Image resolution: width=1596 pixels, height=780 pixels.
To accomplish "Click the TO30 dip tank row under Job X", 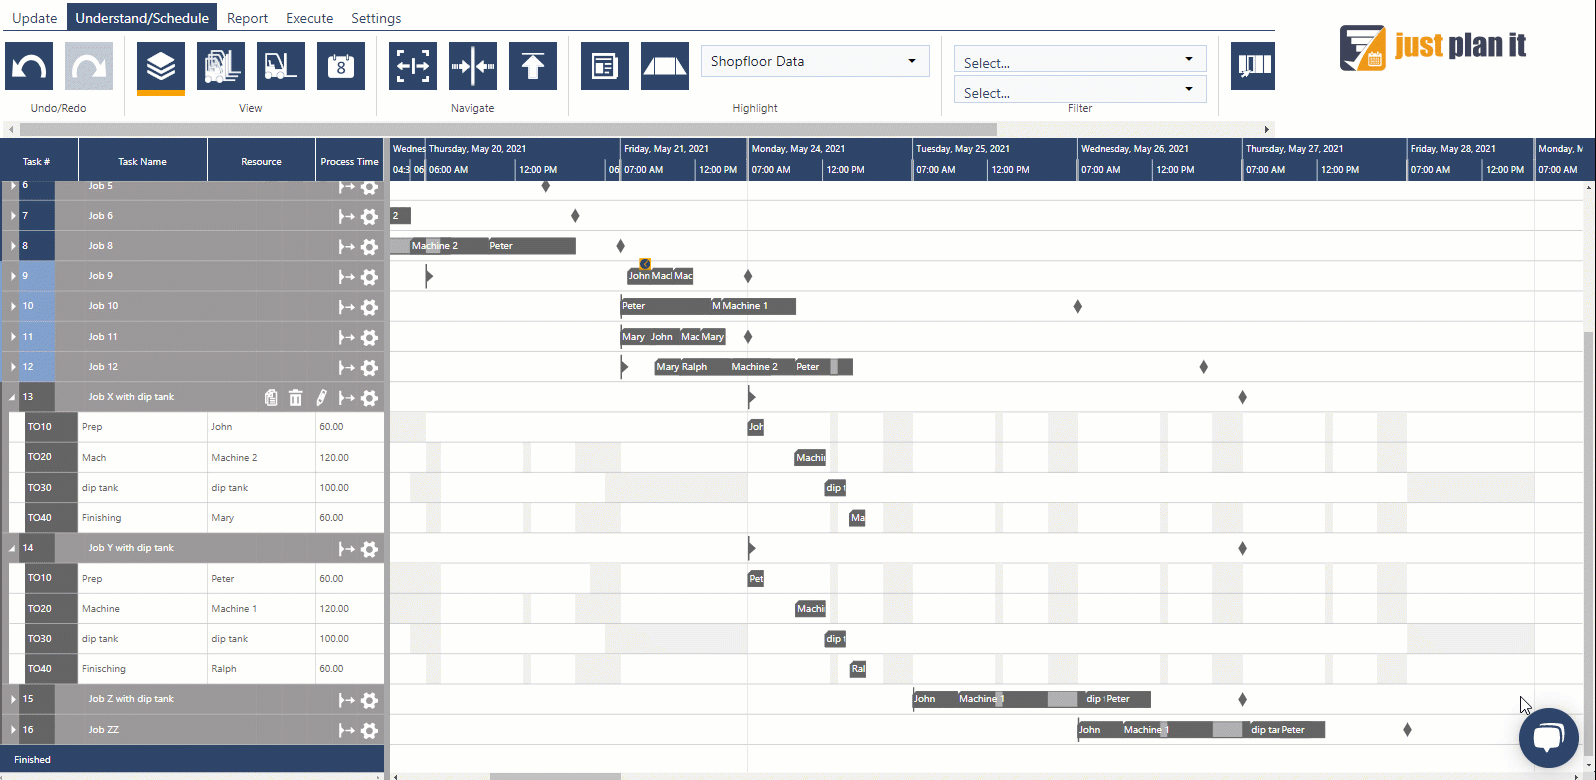I will tap(192, 488).
